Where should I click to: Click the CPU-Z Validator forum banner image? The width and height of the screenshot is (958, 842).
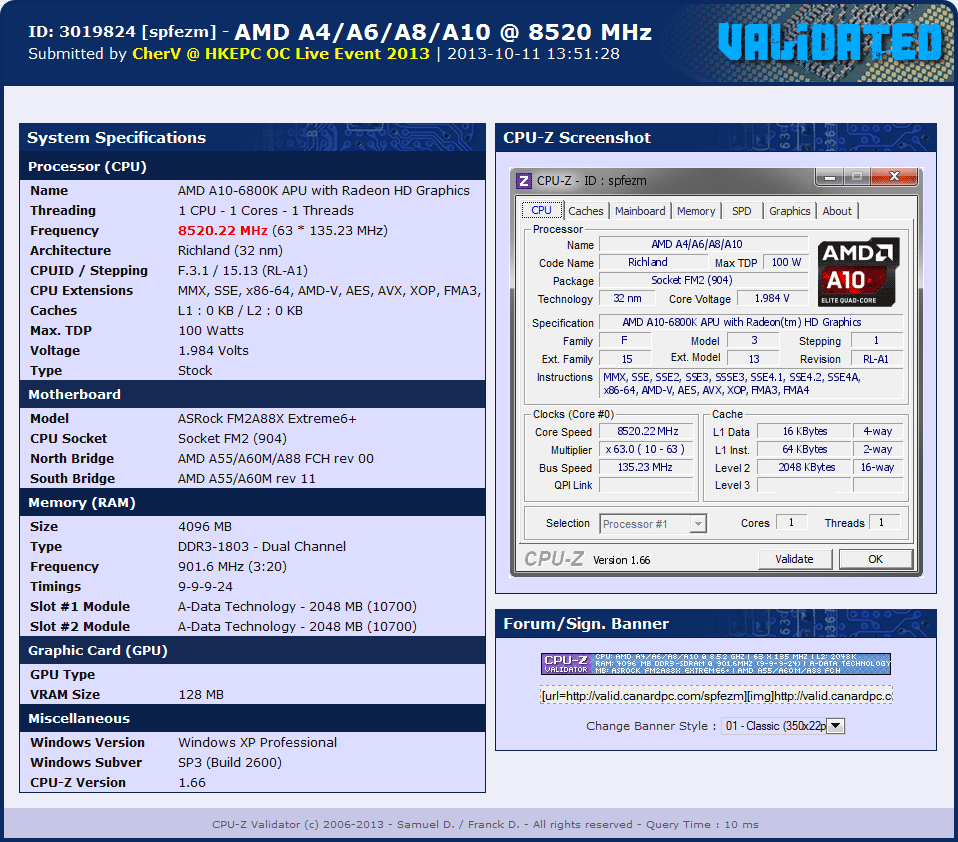715,664
